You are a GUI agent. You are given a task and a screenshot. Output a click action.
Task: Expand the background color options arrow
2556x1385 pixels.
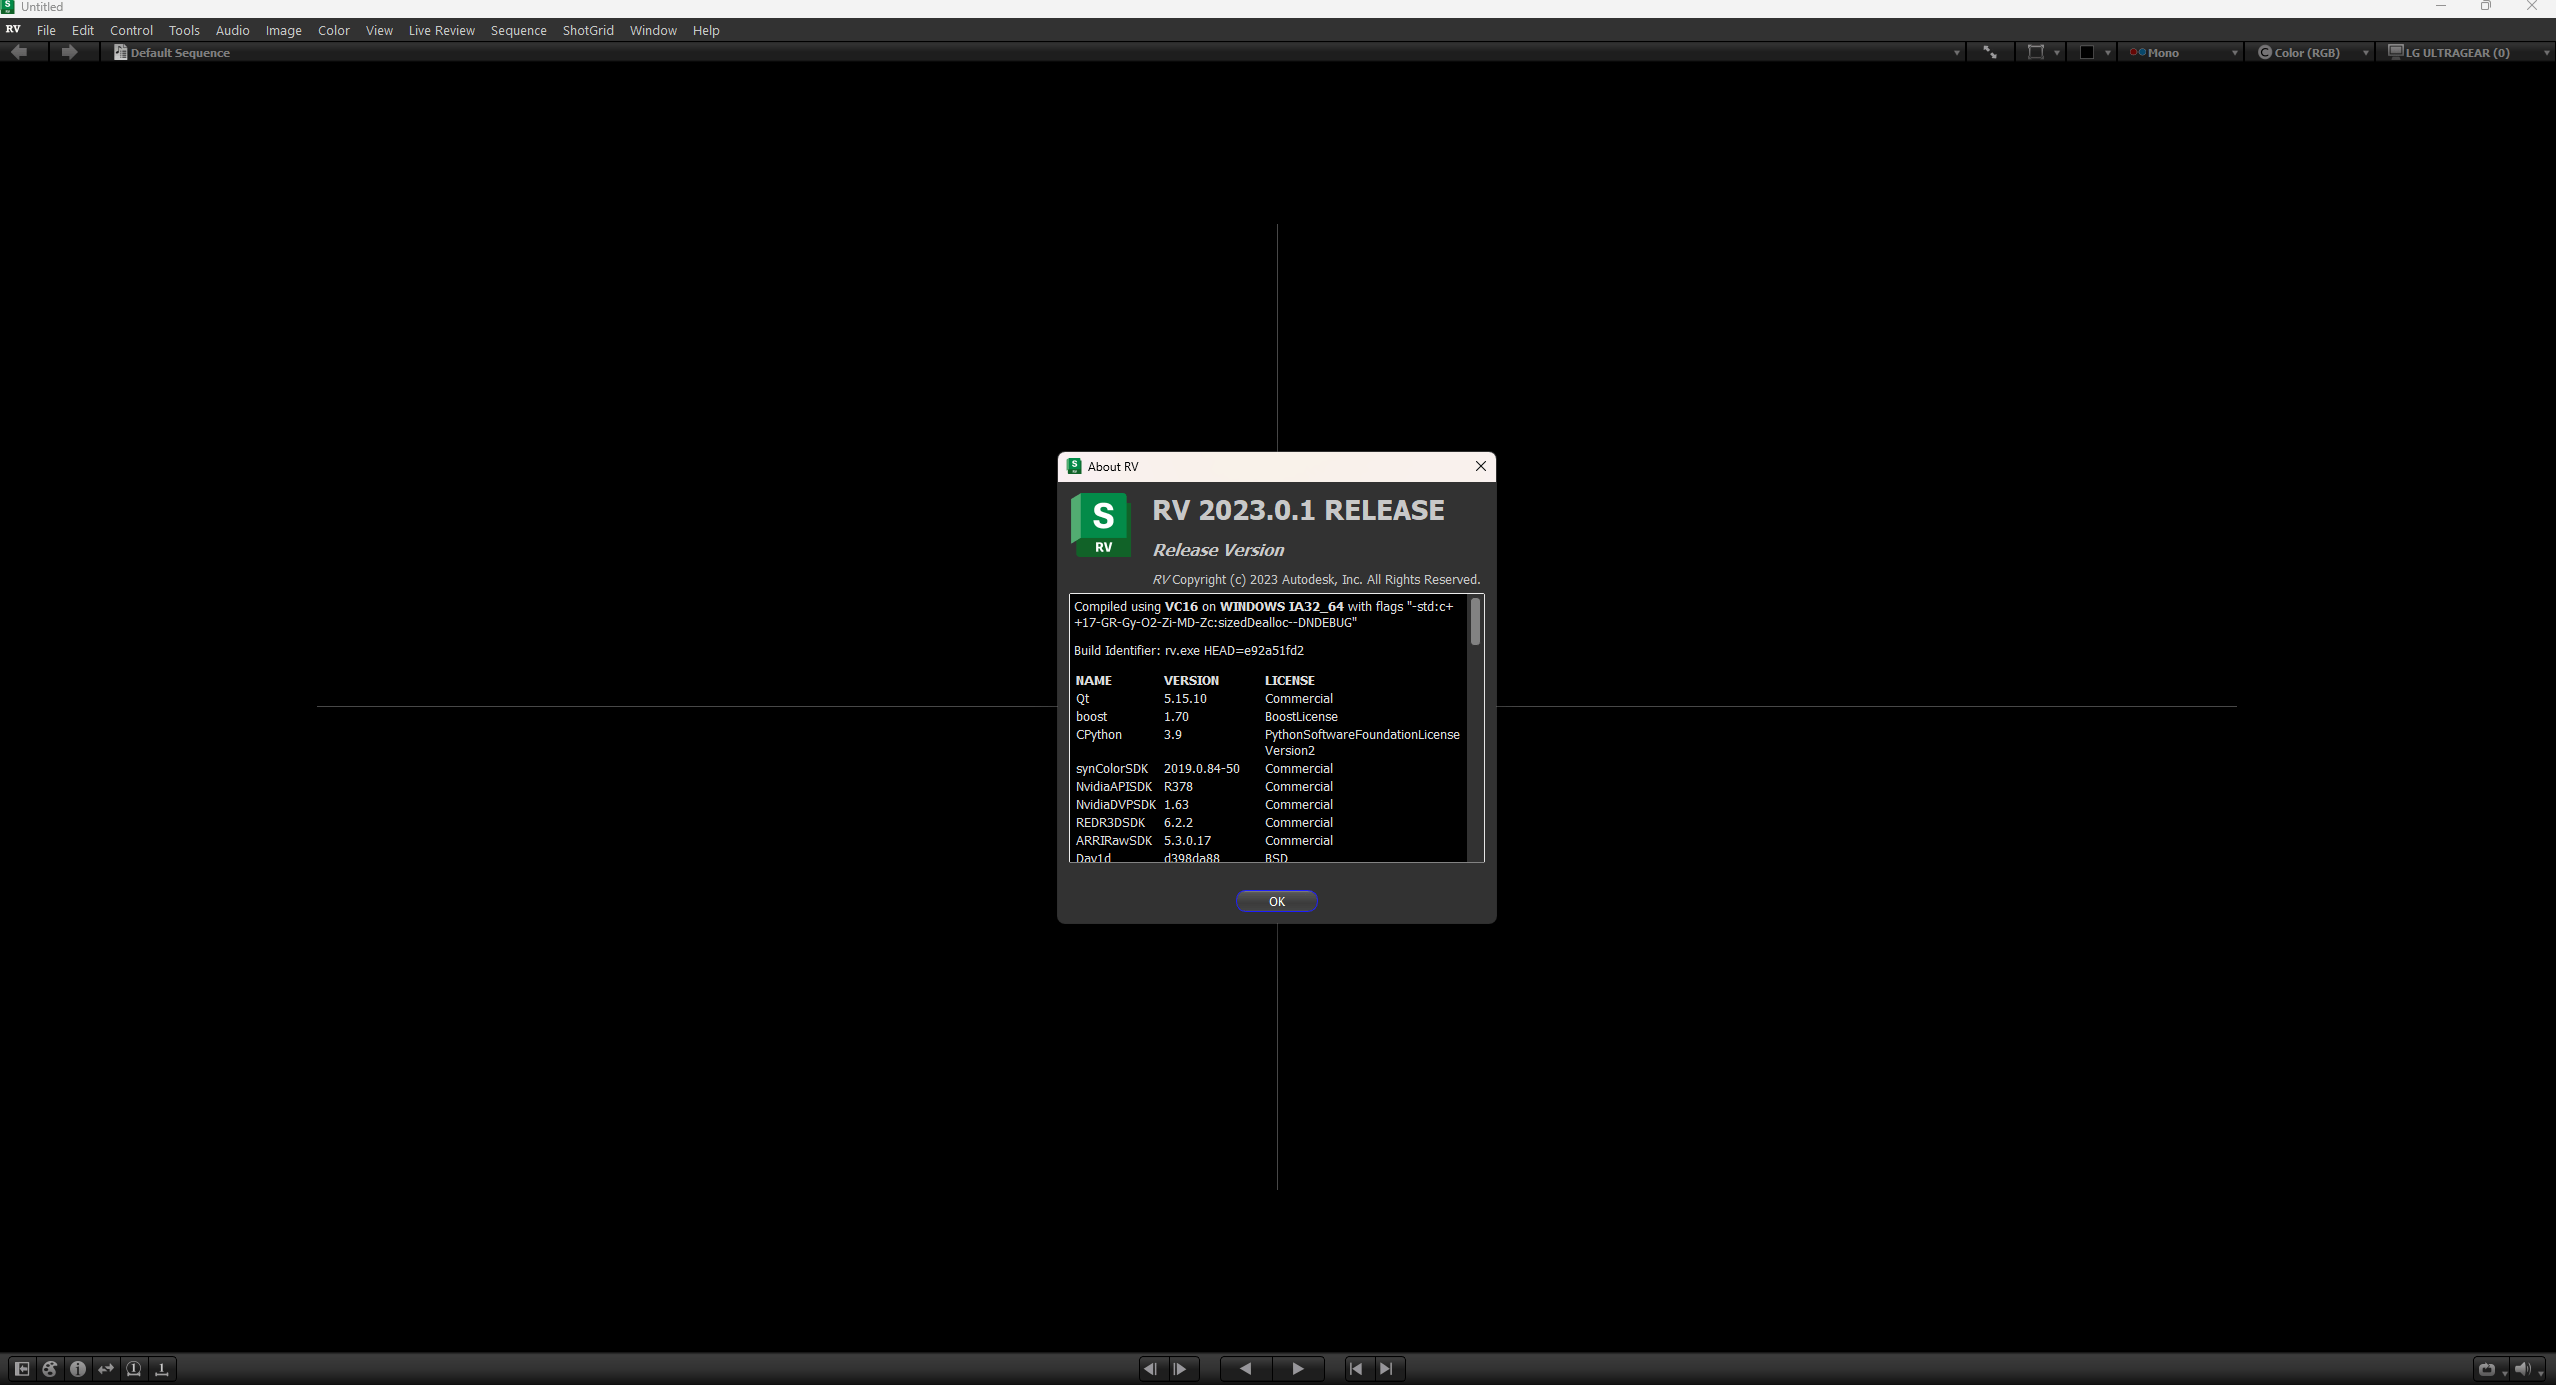pyautogui.click(x=2107, y=53)
